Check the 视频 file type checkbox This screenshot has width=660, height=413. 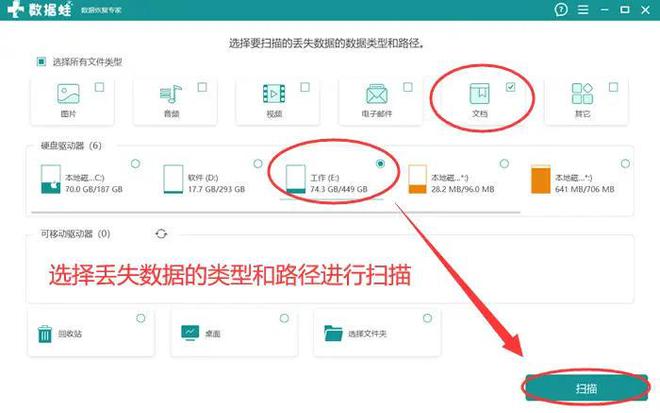[305, 87]
